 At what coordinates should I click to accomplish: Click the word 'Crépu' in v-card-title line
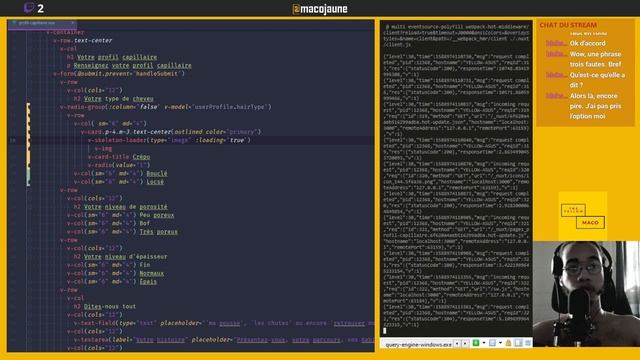pos(141,157)
